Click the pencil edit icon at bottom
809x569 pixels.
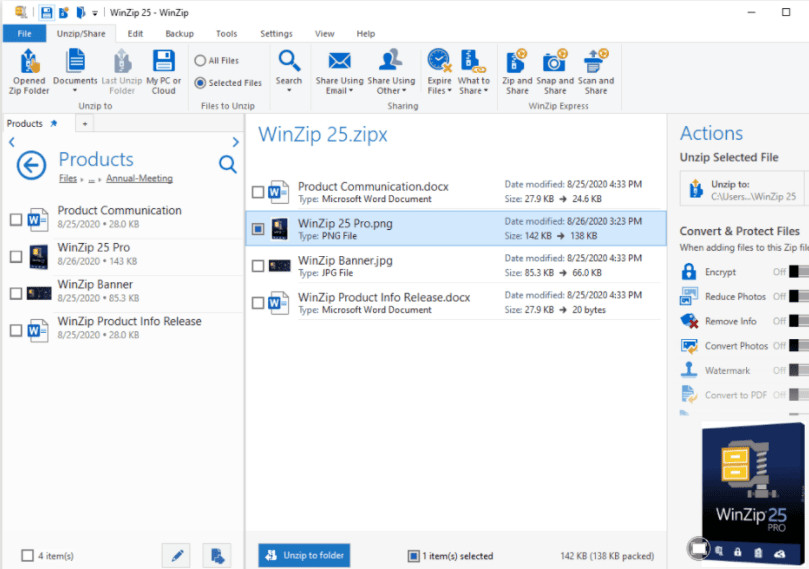(x=177, y=556)
